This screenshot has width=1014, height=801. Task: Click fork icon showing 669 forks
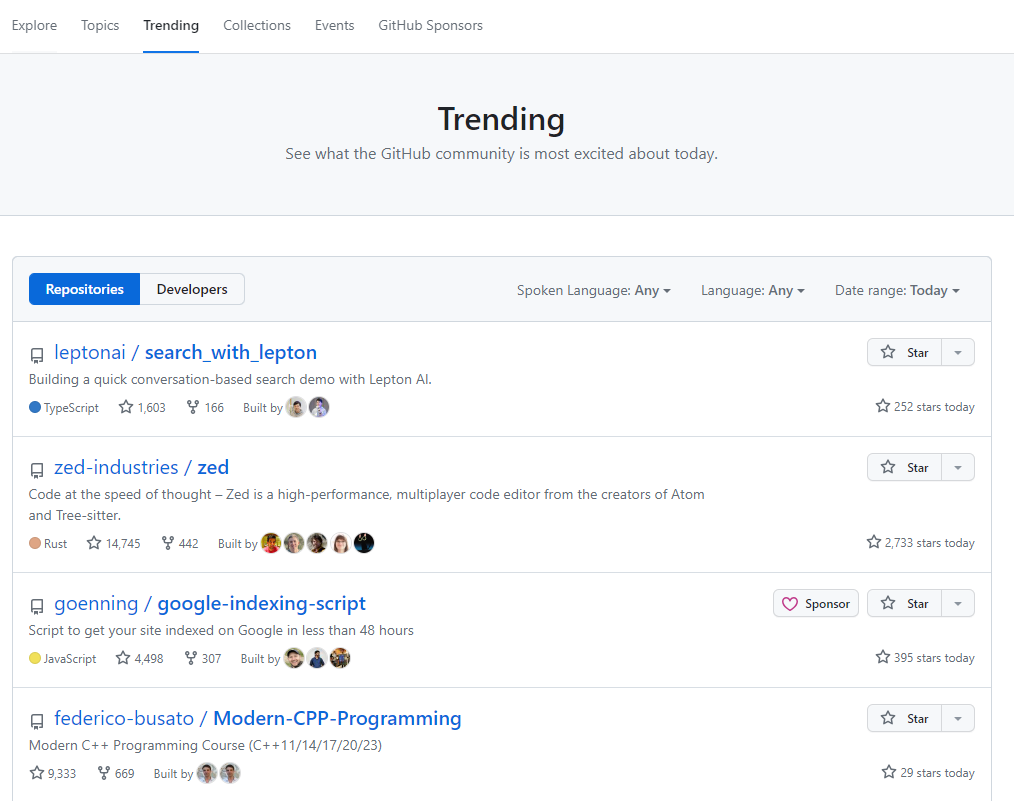[104, 773]
